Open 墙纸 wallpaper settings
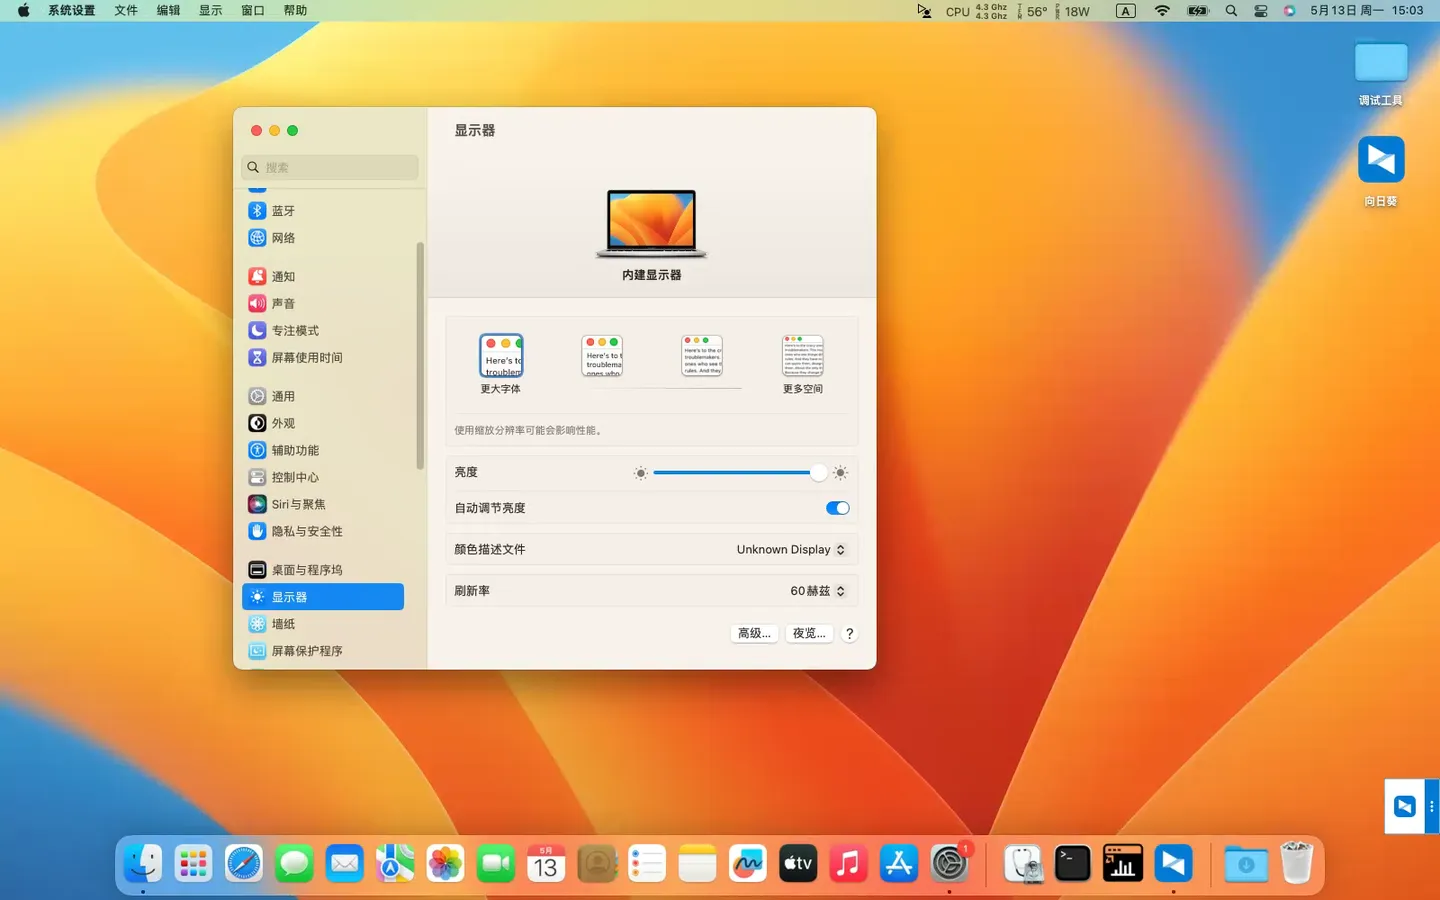The image size is (1440, 900). click(283, 623)
